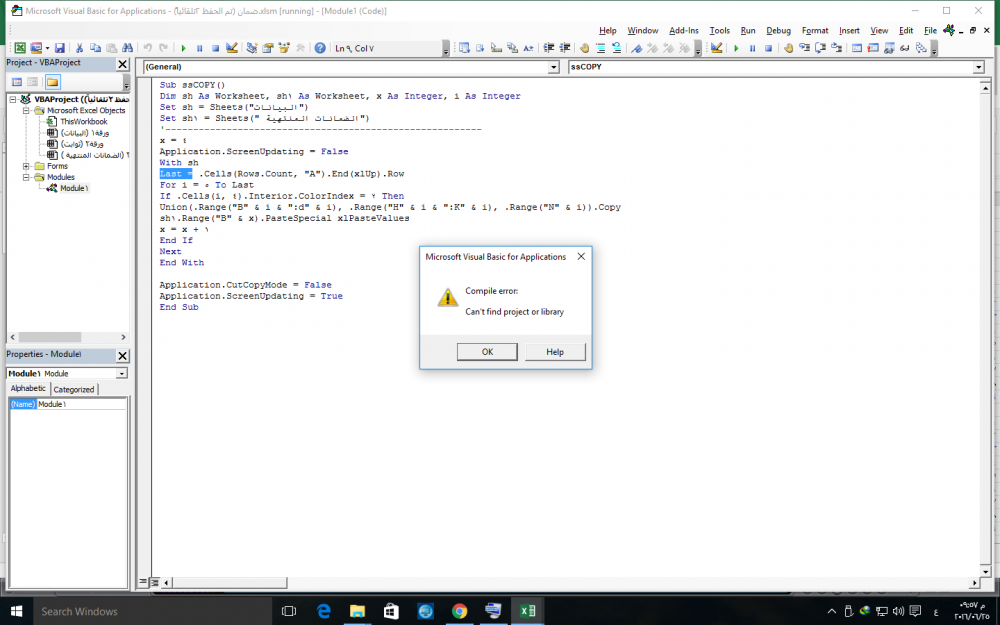Viewport: 1000px width, 625px height.
Task: Click the Copy icon in Standard toolbar
Action: [x=95, y=48]
